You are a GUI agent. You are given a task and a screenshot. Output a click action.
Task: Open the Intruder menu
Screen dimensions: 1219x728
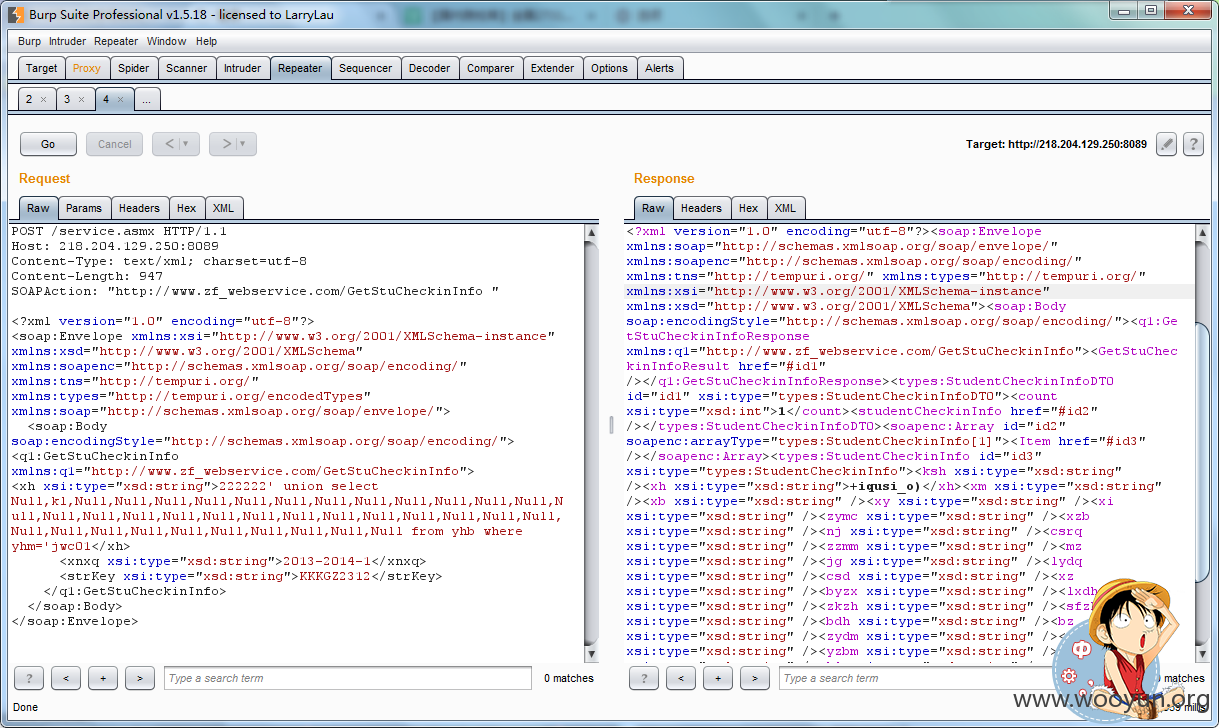(x=67, y=41)
